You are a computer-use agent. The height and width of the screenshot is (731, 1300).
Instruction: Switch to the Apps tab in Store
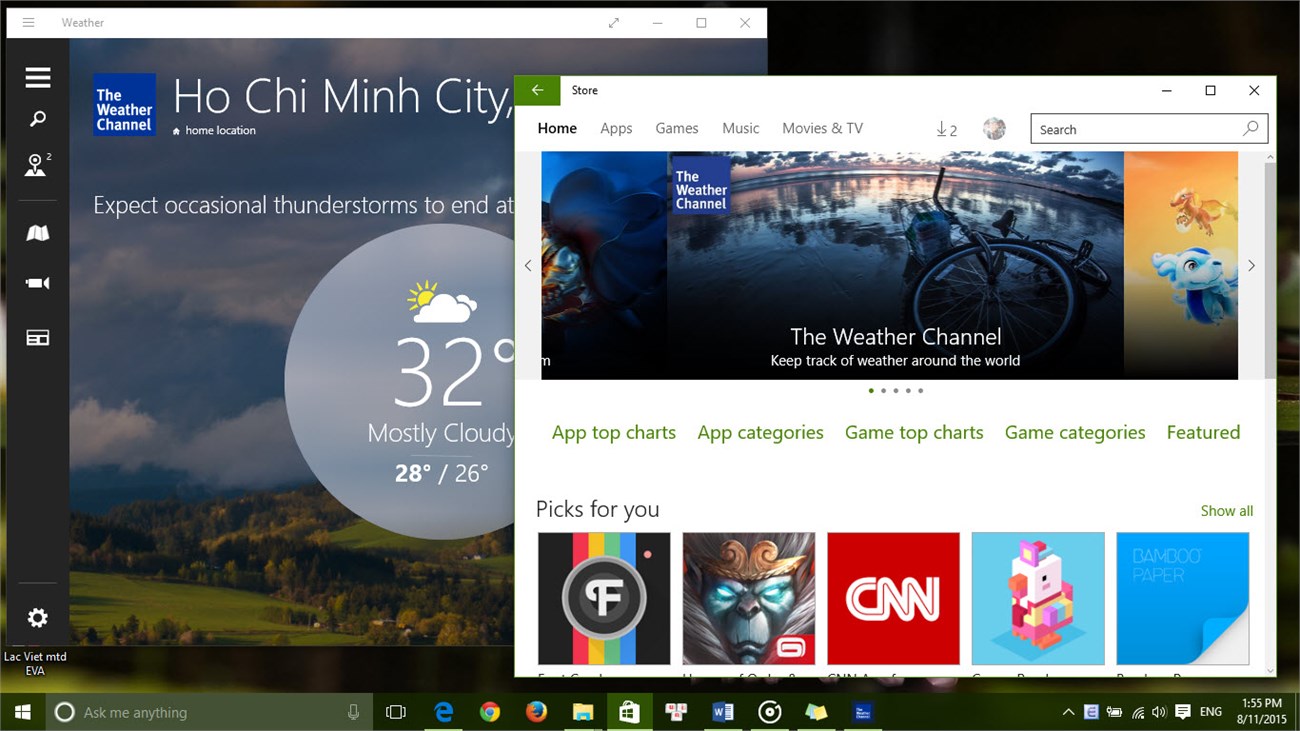[x=616, y=128]
